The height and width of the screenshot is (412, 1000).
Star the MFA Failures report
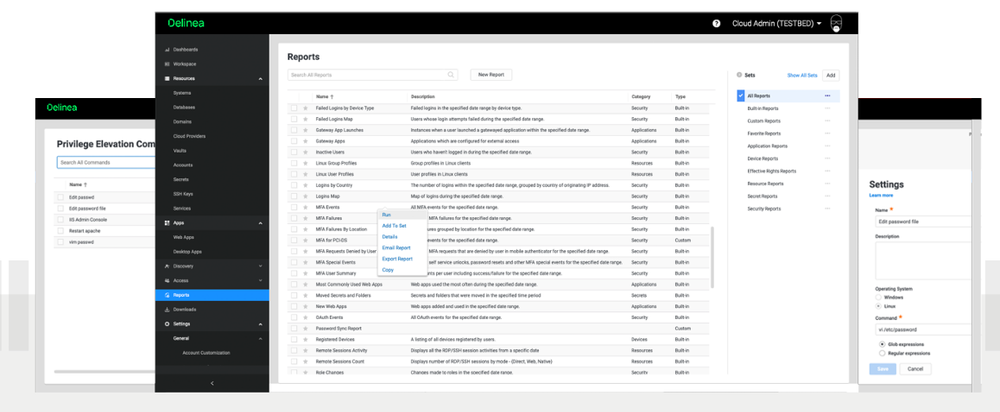[x=305, y=218]
